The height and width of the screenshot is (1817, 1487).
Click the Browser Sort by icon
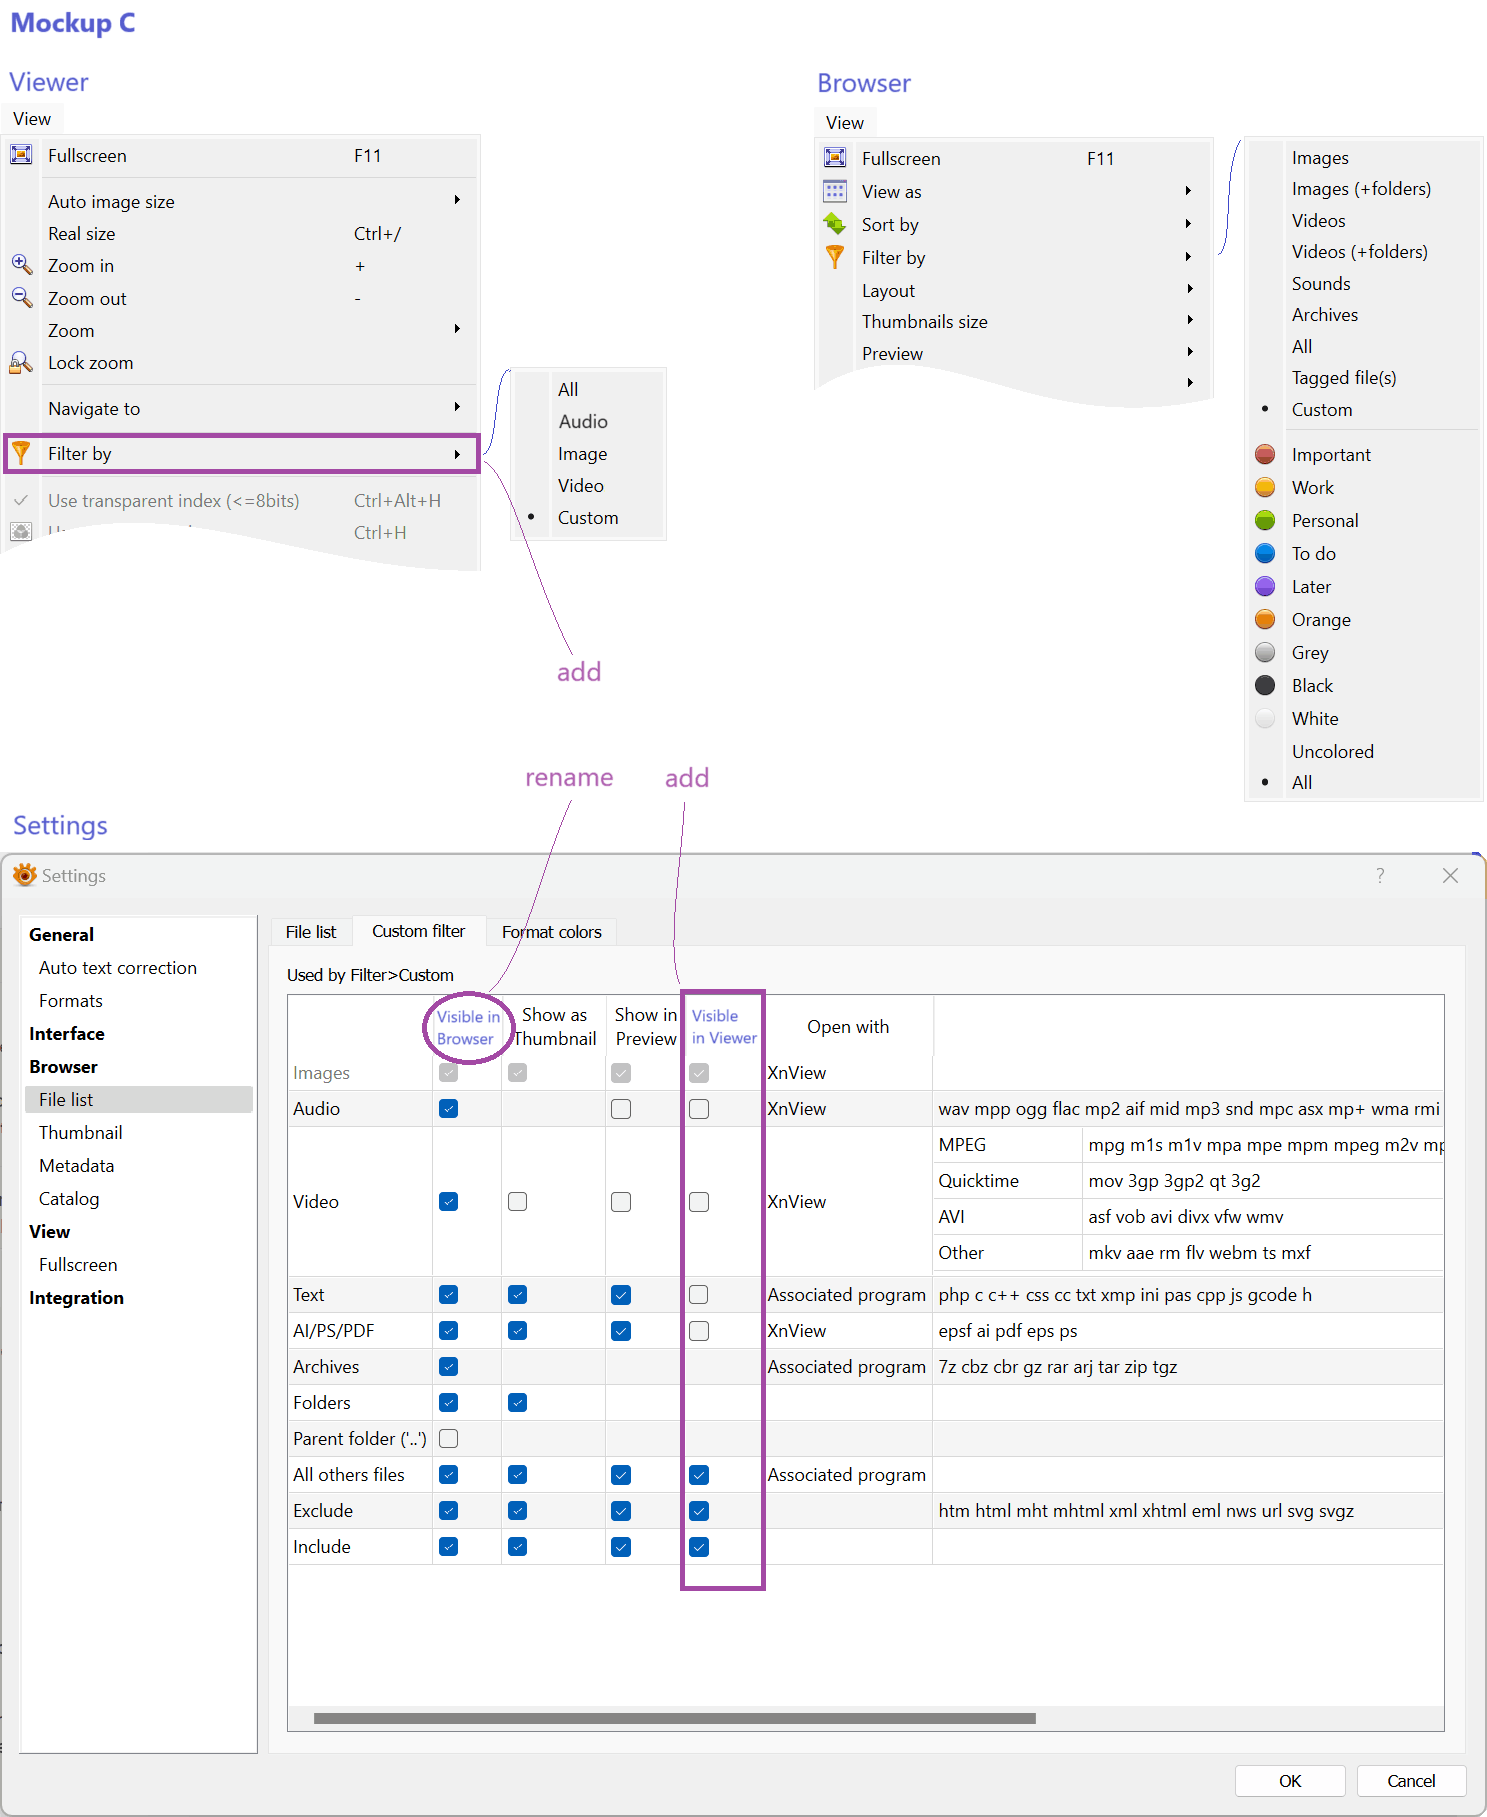click(835, 224)
